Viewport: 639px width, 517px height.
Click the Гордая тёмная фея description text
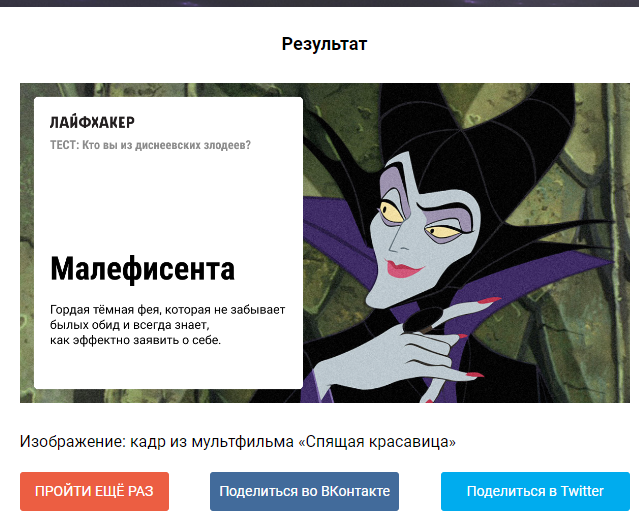tap(167, 325)
